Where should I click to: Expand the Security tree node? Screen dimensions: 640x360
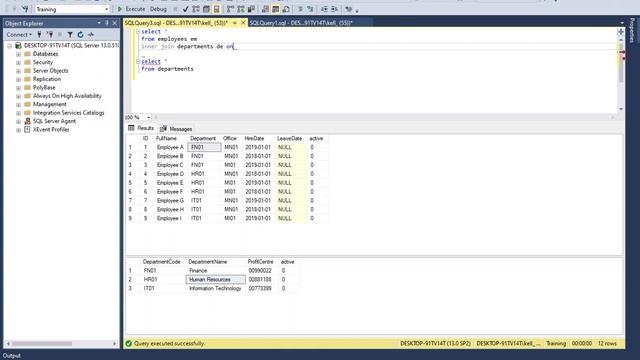(x=18, y=62)
